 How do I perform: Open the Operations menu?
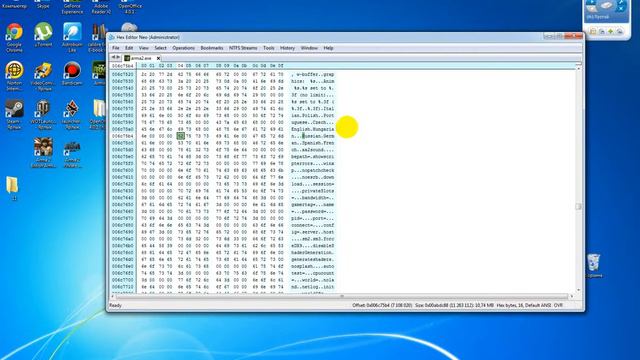tap(184, 48)
